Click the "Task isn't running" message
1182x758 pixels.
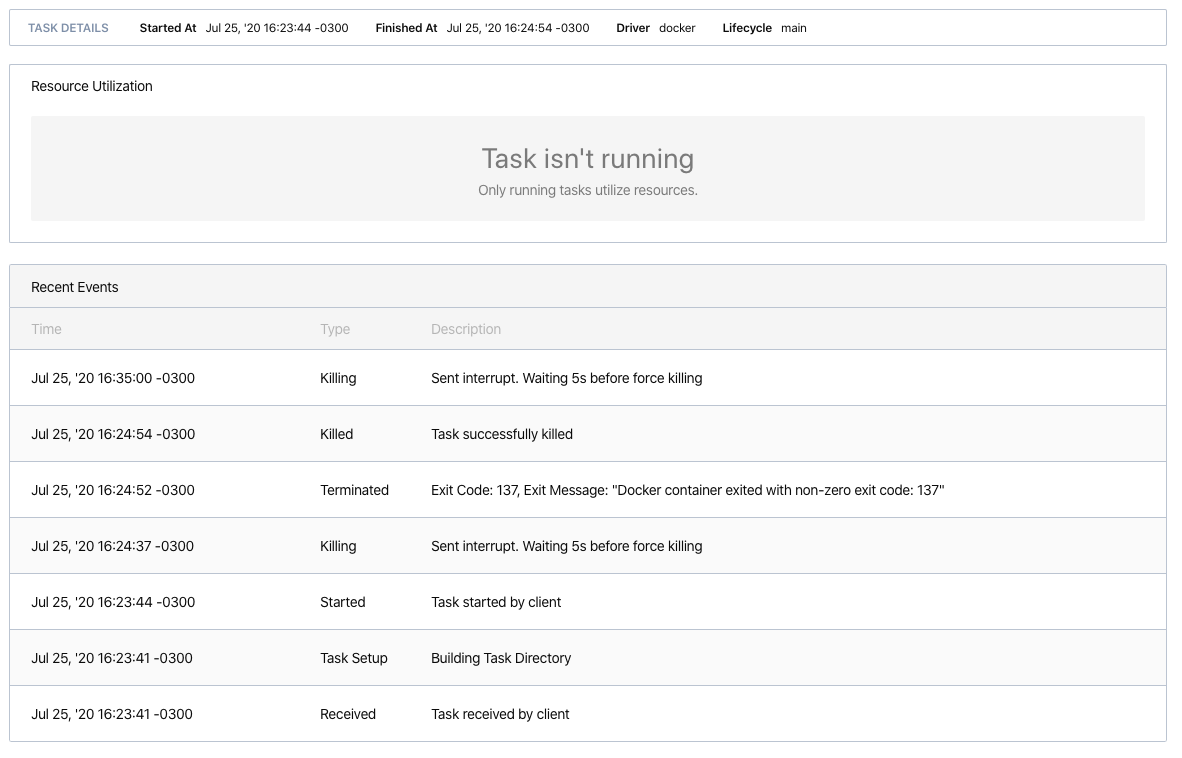pyautogui.click(x=587, y=159)
